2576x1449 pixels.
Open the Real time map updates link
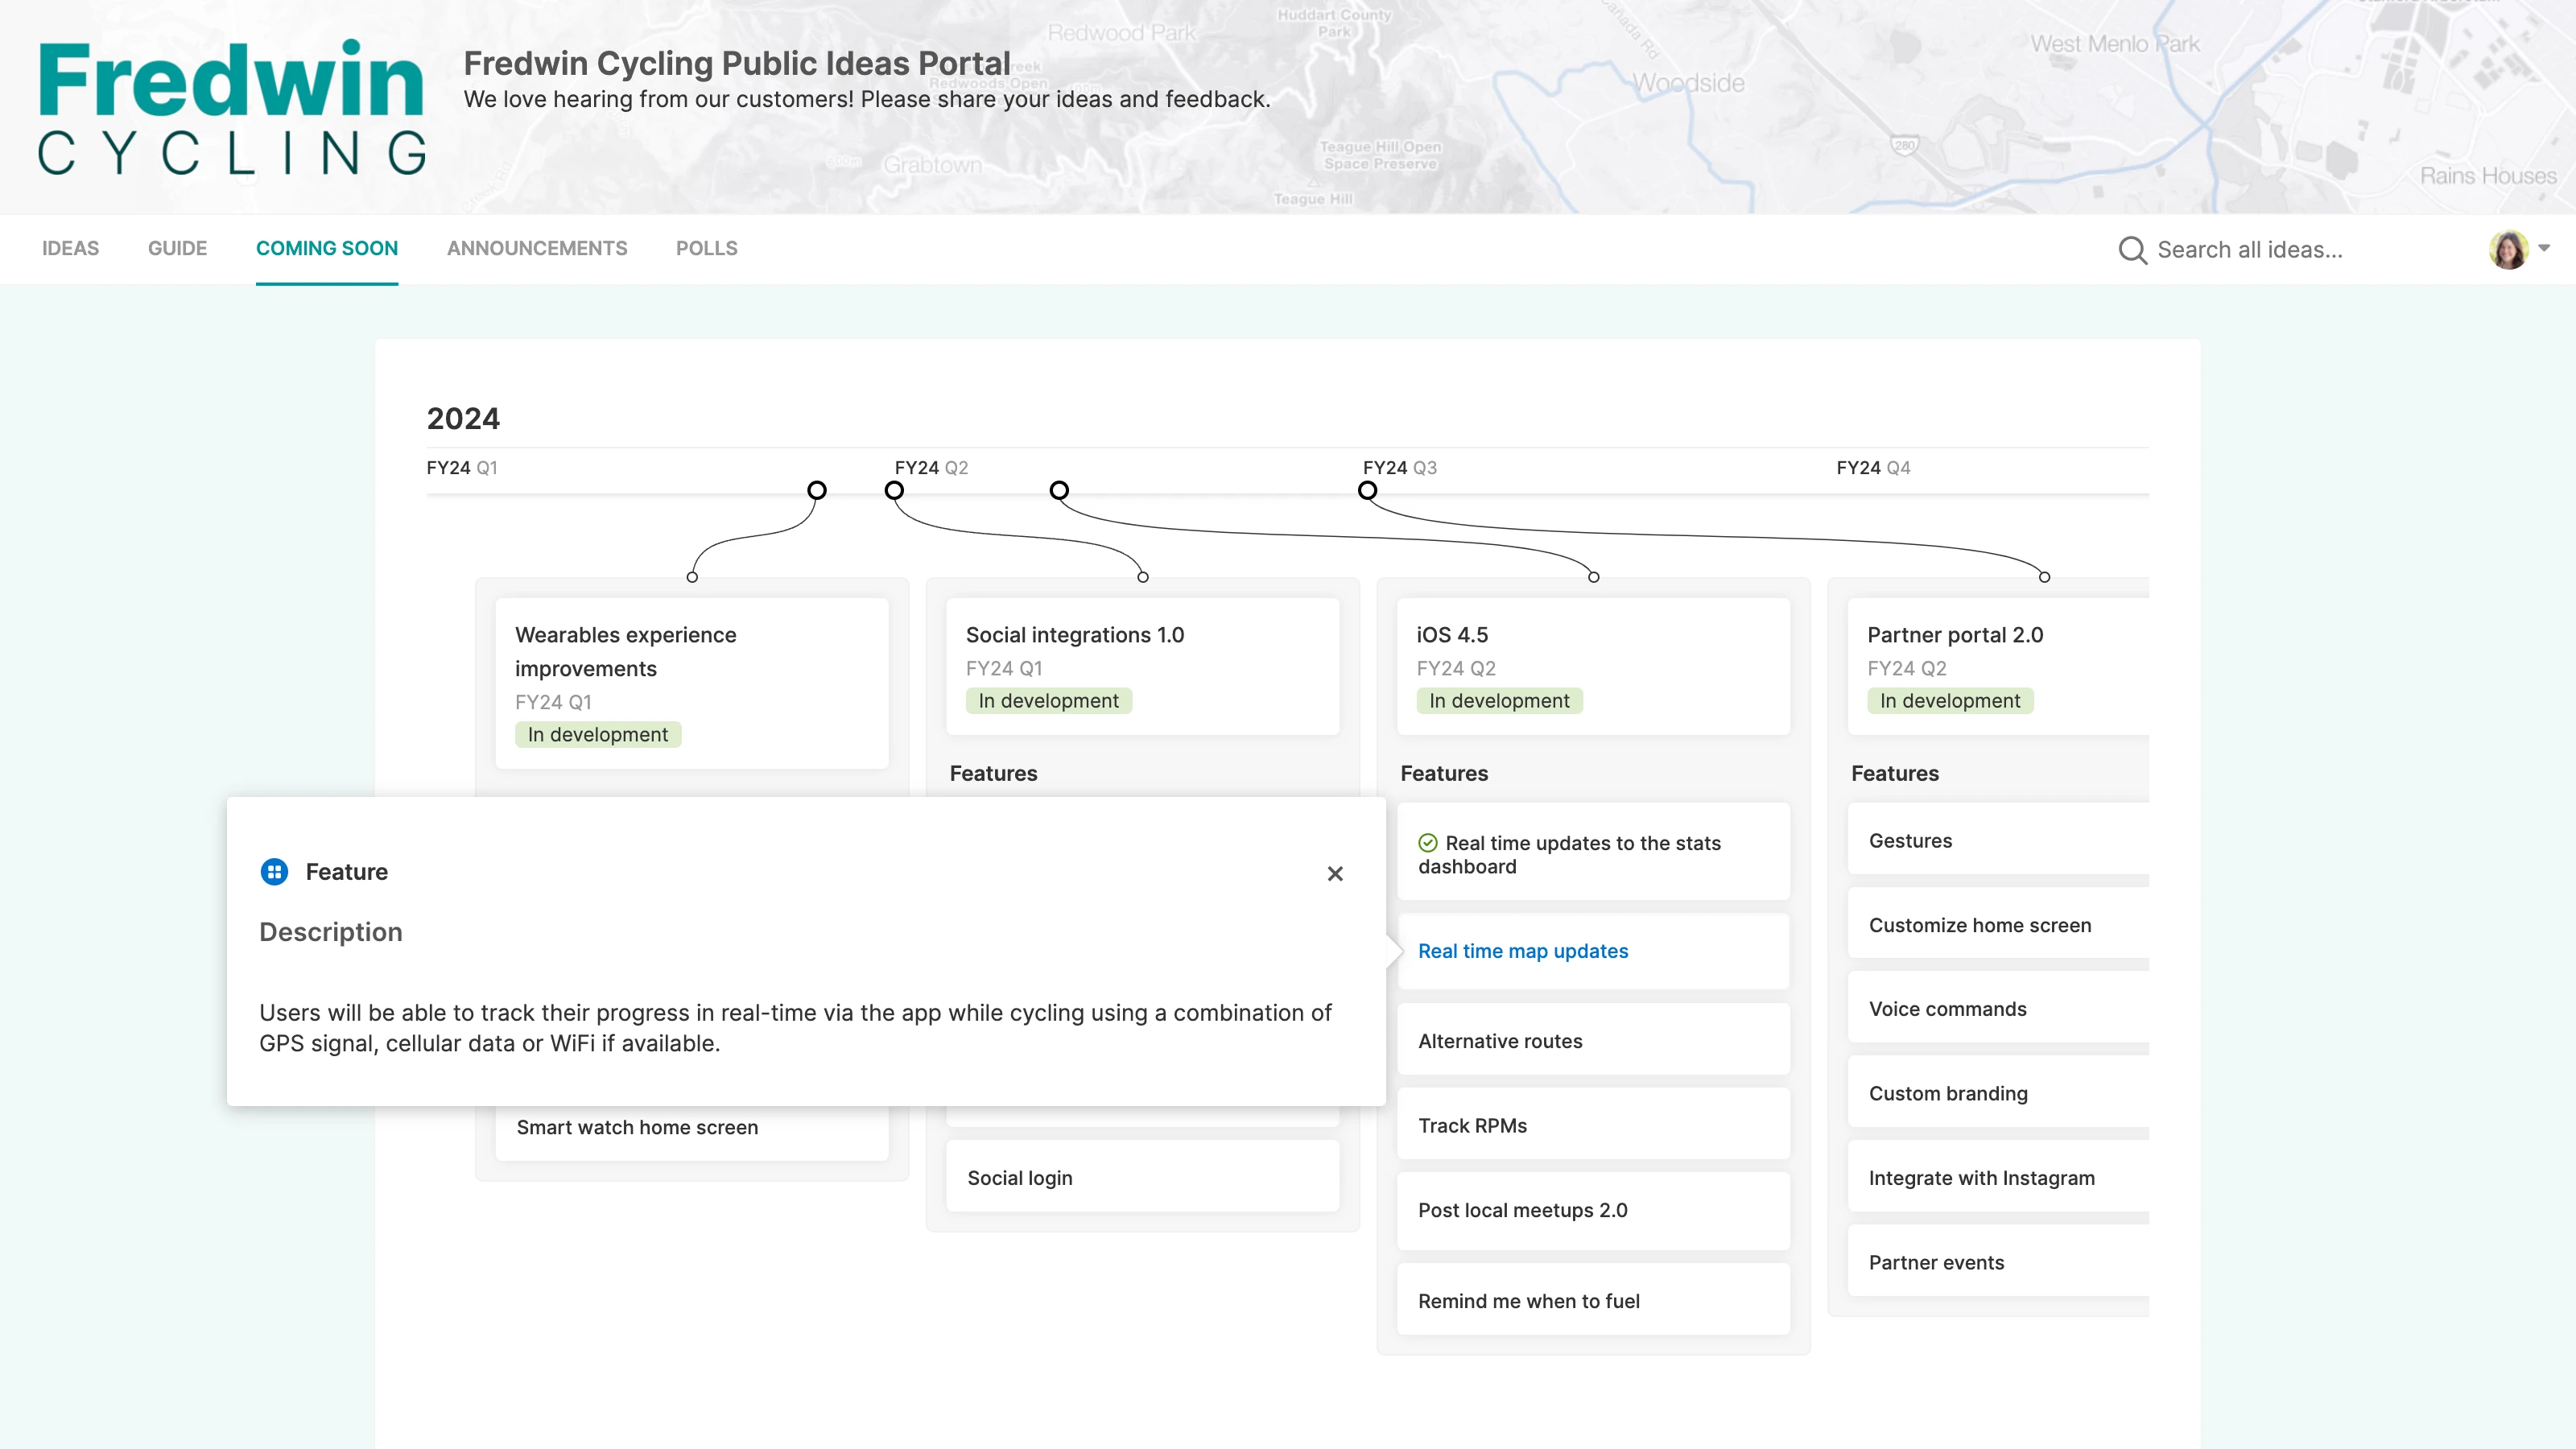[1522, 951]
